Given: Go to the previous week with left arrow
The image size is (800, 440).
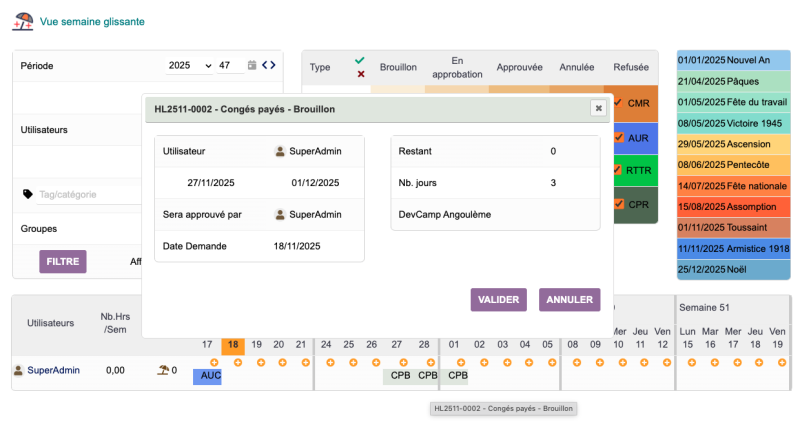Looking at the screenshot, I should (x=265, y=66).
